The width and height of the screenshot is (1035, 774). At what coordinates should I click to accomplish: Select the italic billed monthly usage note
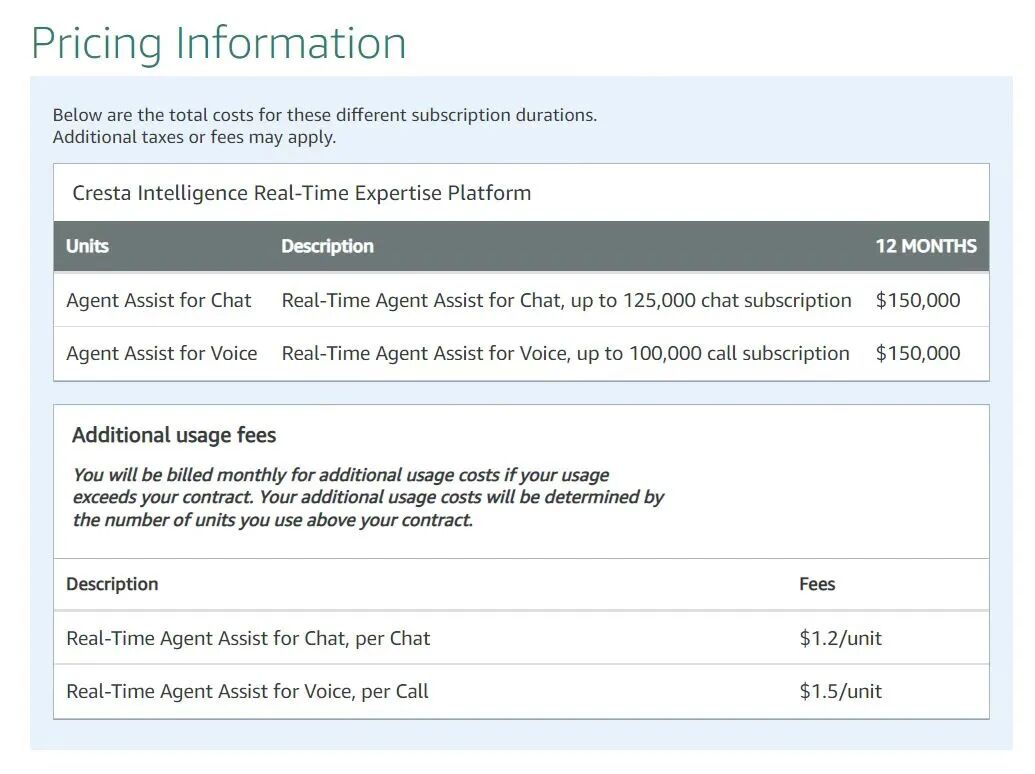point(368,497)
